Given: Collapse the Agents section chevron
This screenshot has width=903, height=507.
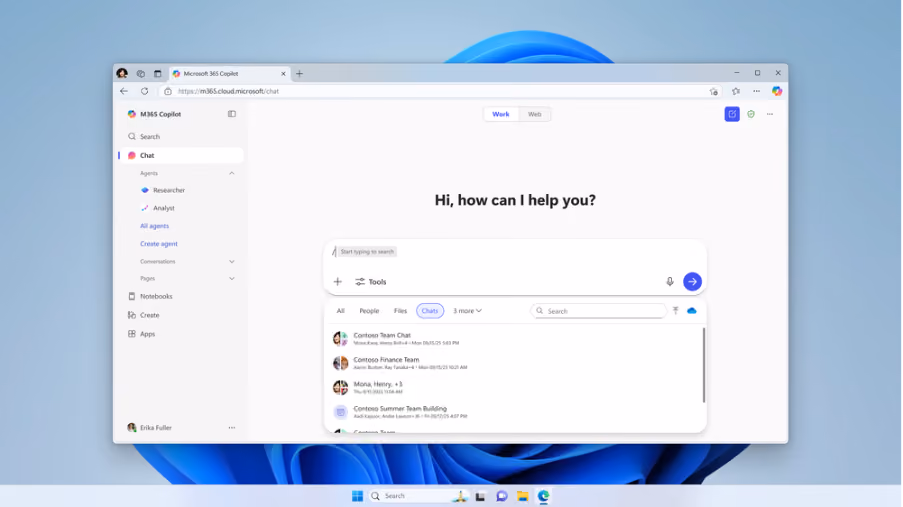Looking at the screenshot, I should (x=232, y=173).
